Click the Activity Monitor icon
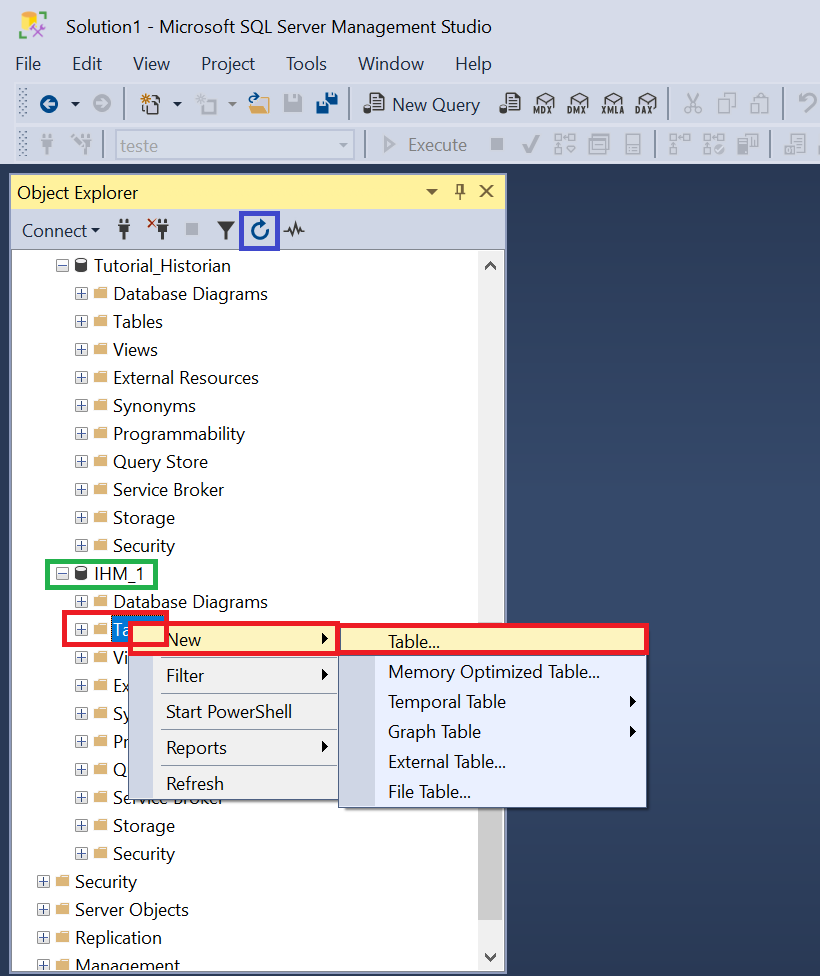The image size is (820, 976). coord(295,230)
